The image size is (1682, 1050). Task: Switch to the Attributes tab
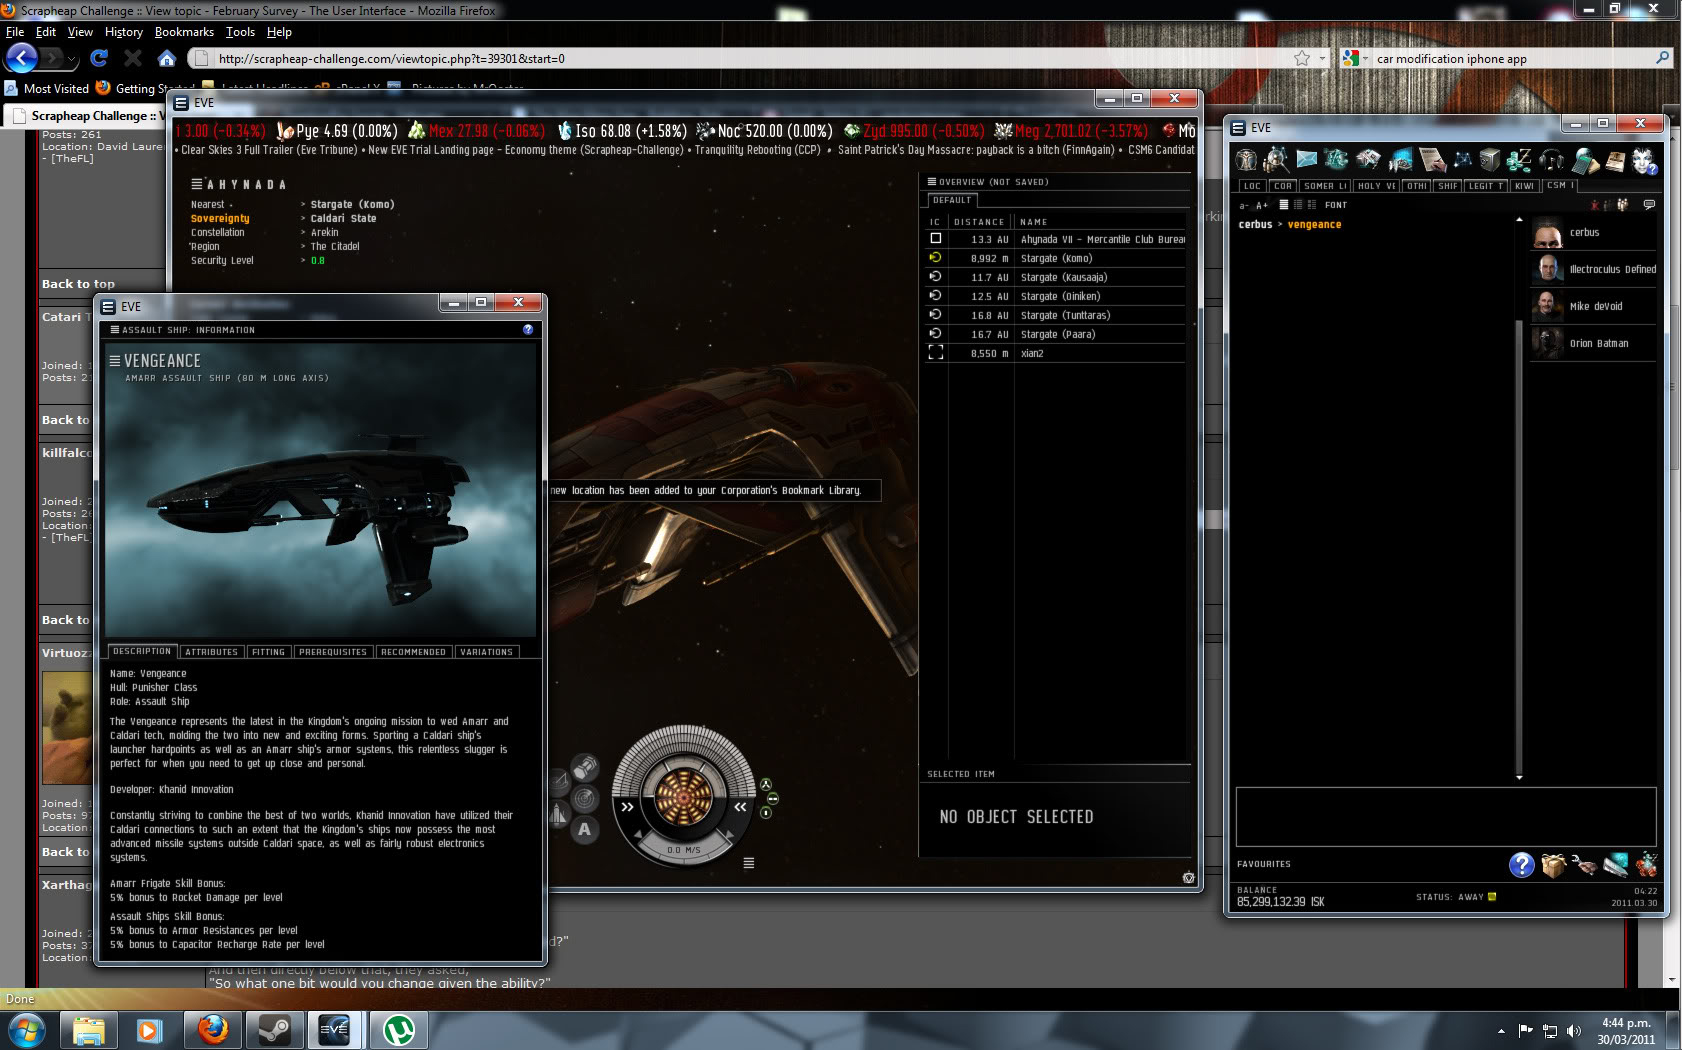(x=212, y=652)
